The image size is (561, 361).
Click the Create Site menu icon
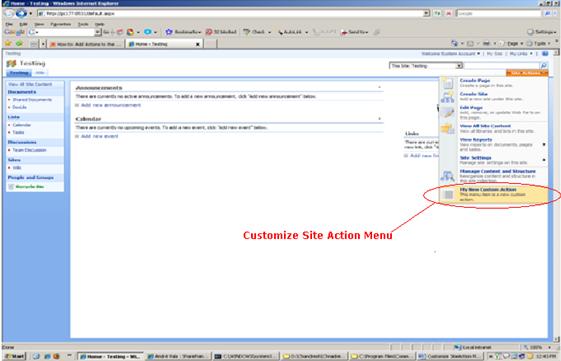[448, 97]
